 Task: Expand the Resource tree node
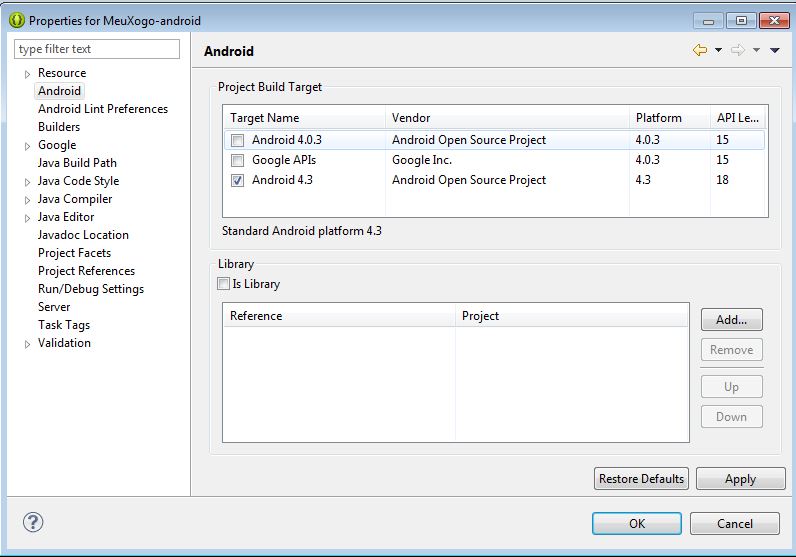click(x=27, y=74)
